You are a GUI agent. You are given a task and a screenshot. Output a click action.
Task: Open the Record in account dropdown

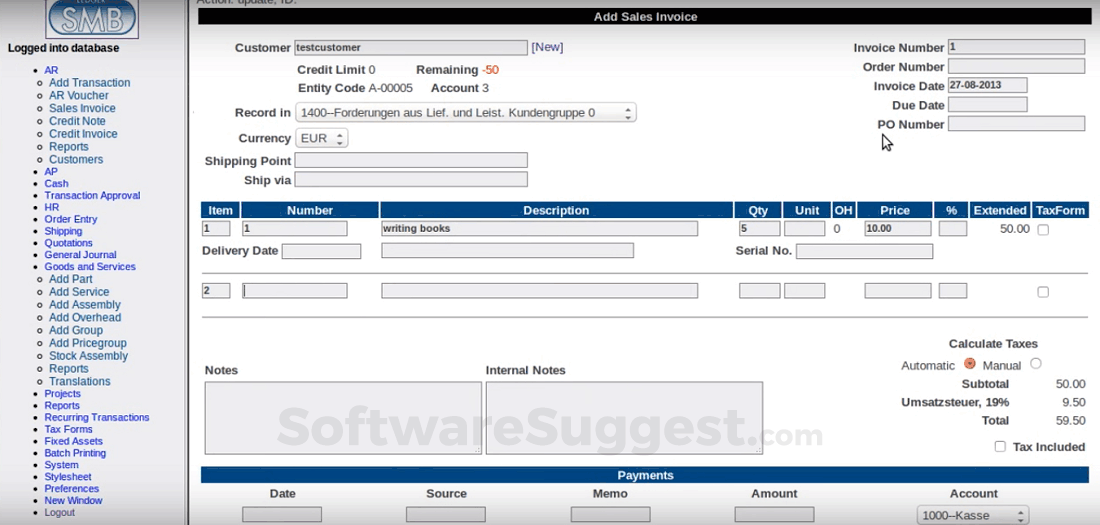(x=465, y=113)
